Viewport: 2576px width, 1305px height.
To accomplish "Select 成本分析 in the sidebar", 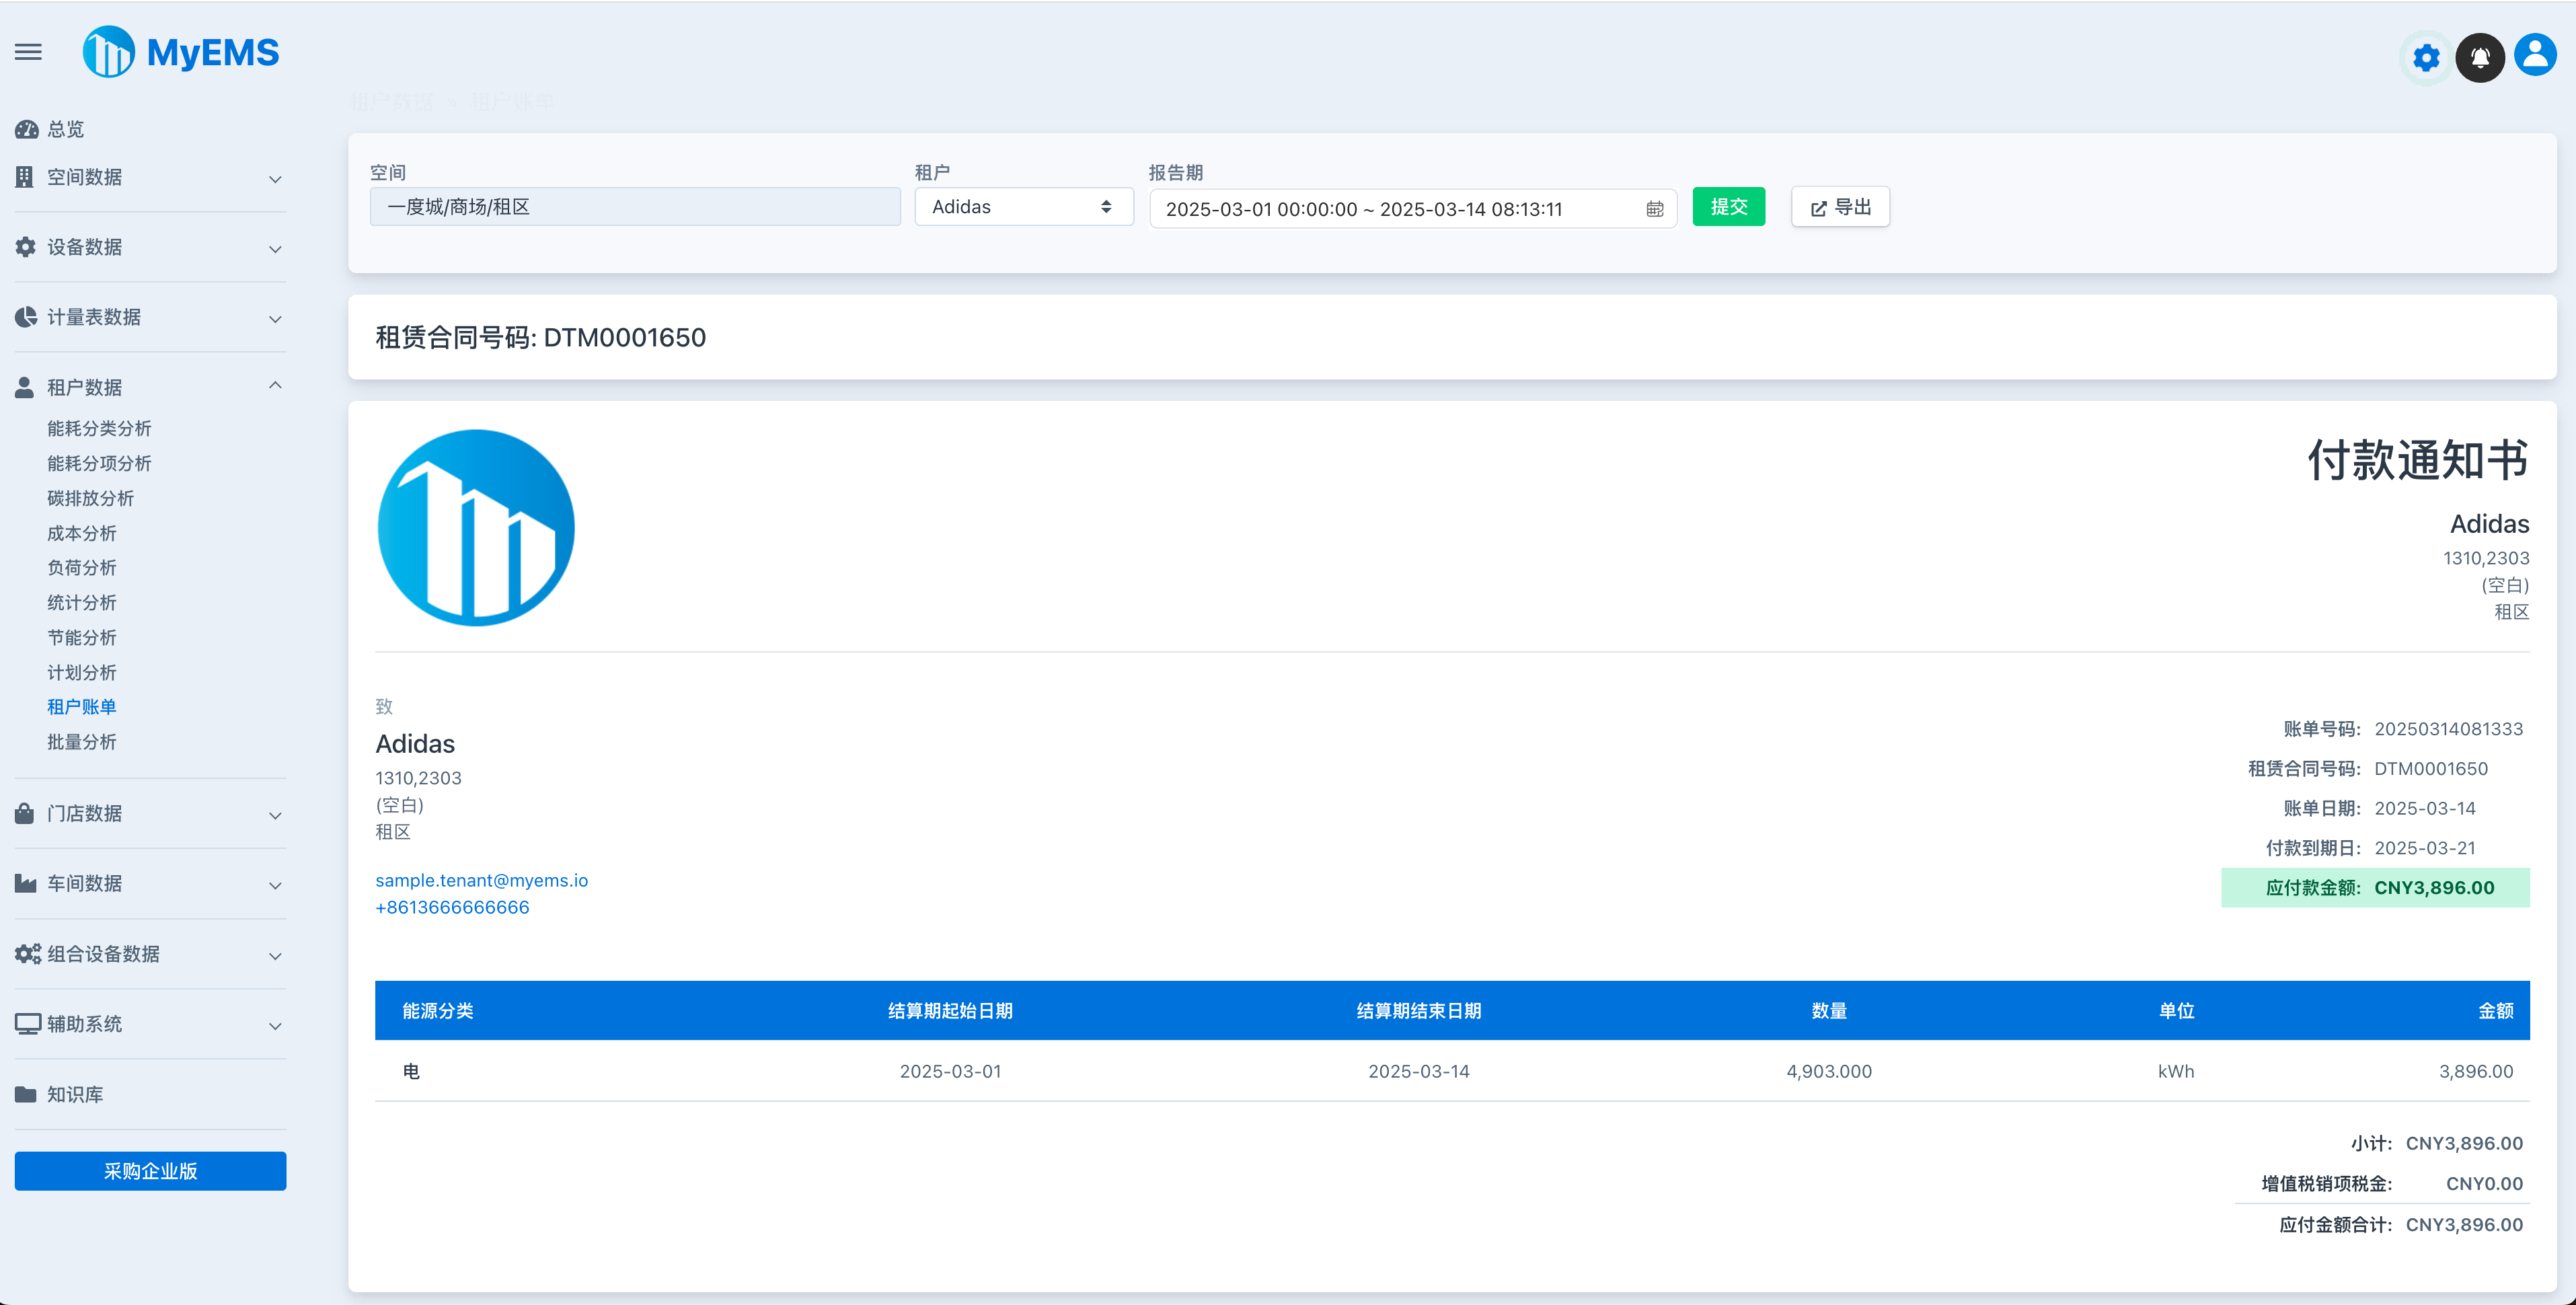I will click(82, 533).
